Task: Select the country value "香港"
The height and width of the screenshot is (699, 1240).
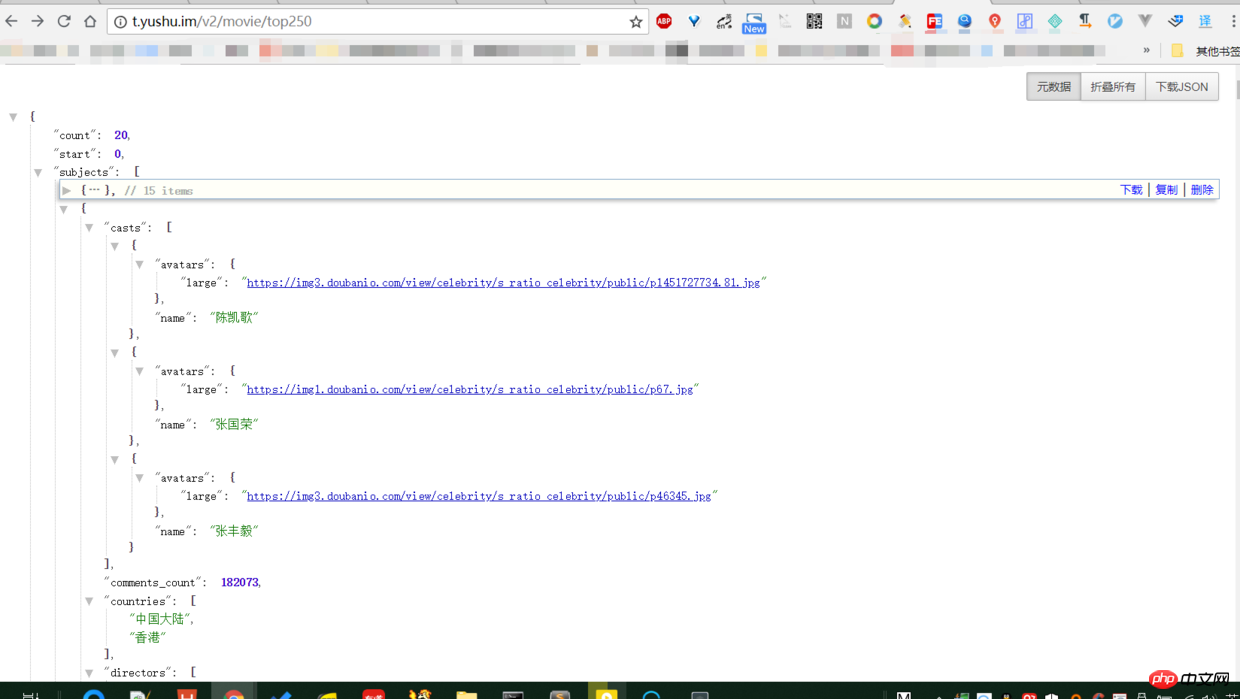Action: tap(148, 638)
